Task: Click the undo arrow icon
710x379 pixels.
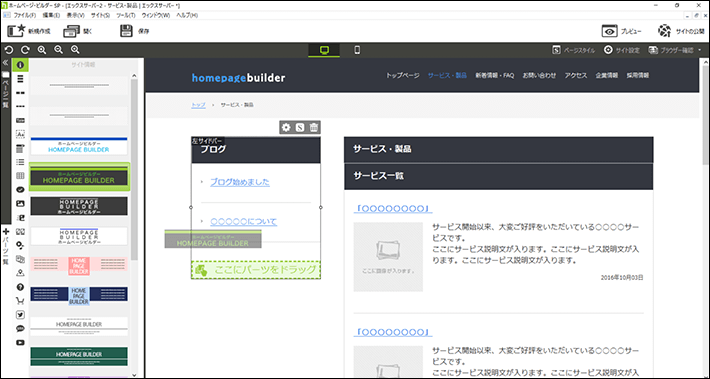Action: click(x=9, y=50)
